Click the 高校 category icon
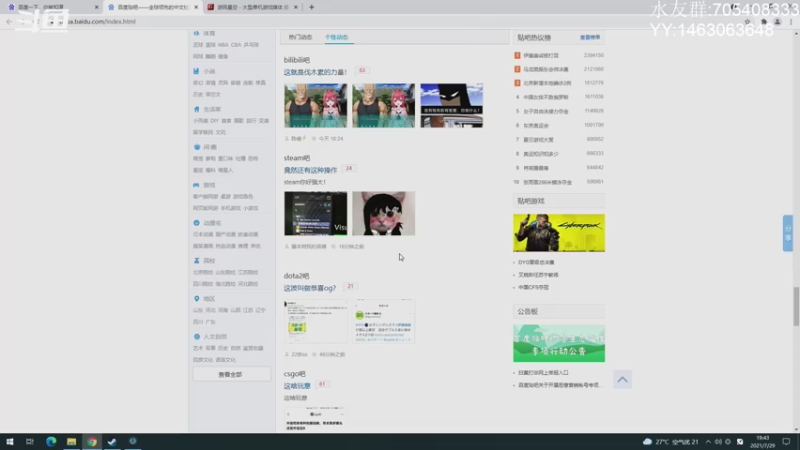Image resolution: width=800 pixels, height=450 pixels. tap(196, 261)
